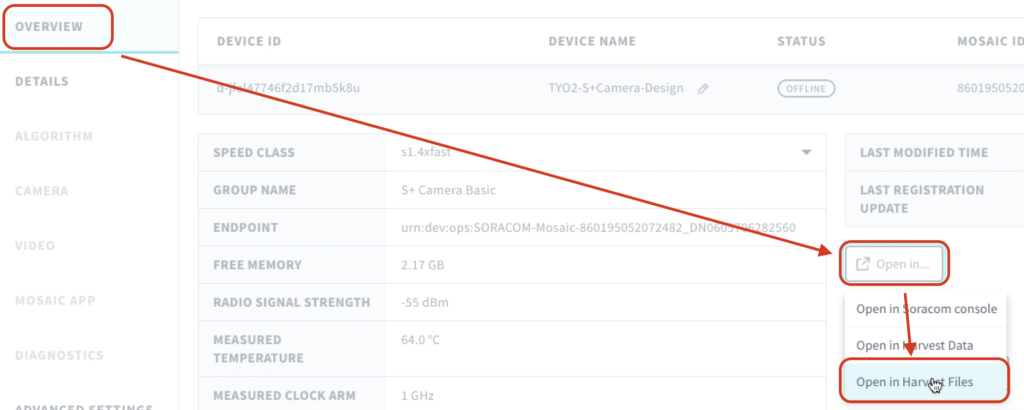Select 'Open in Harvest Files' menu entry

(x=923, y=382)
